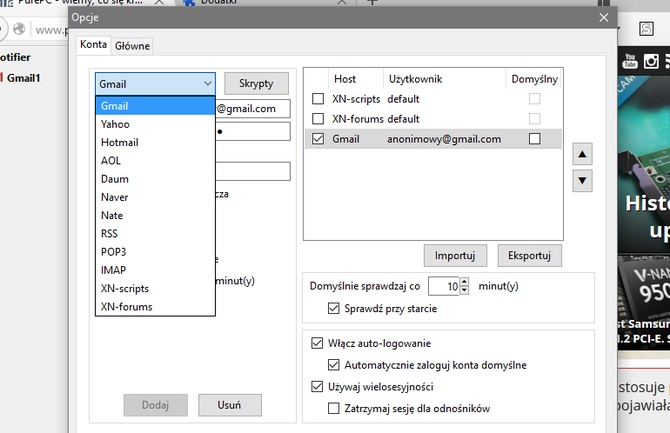Click the globe icon beside address bar
This screenshot has height=433, width=670.
(19, 29)
